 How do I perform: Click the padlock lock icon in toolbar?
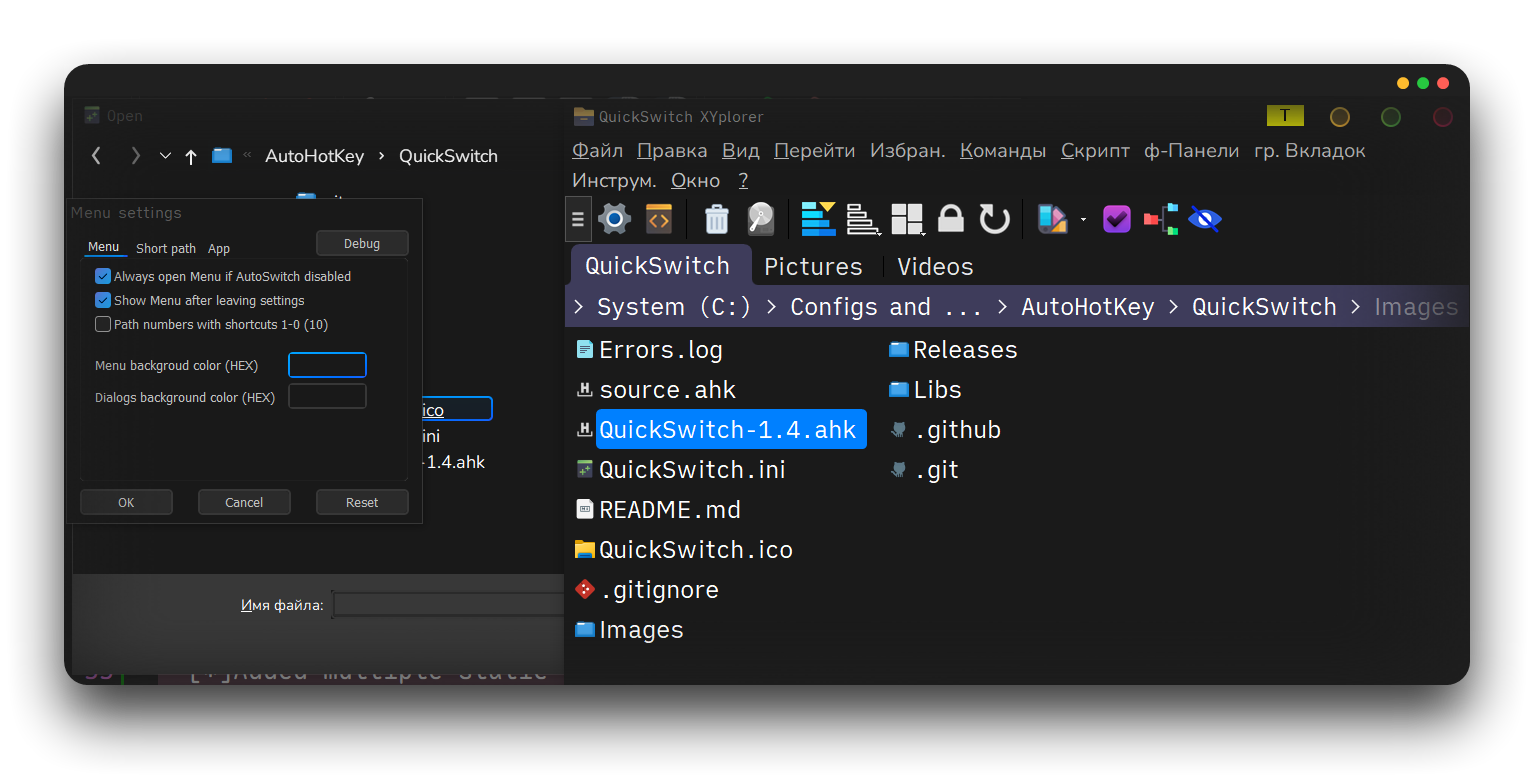951,219
